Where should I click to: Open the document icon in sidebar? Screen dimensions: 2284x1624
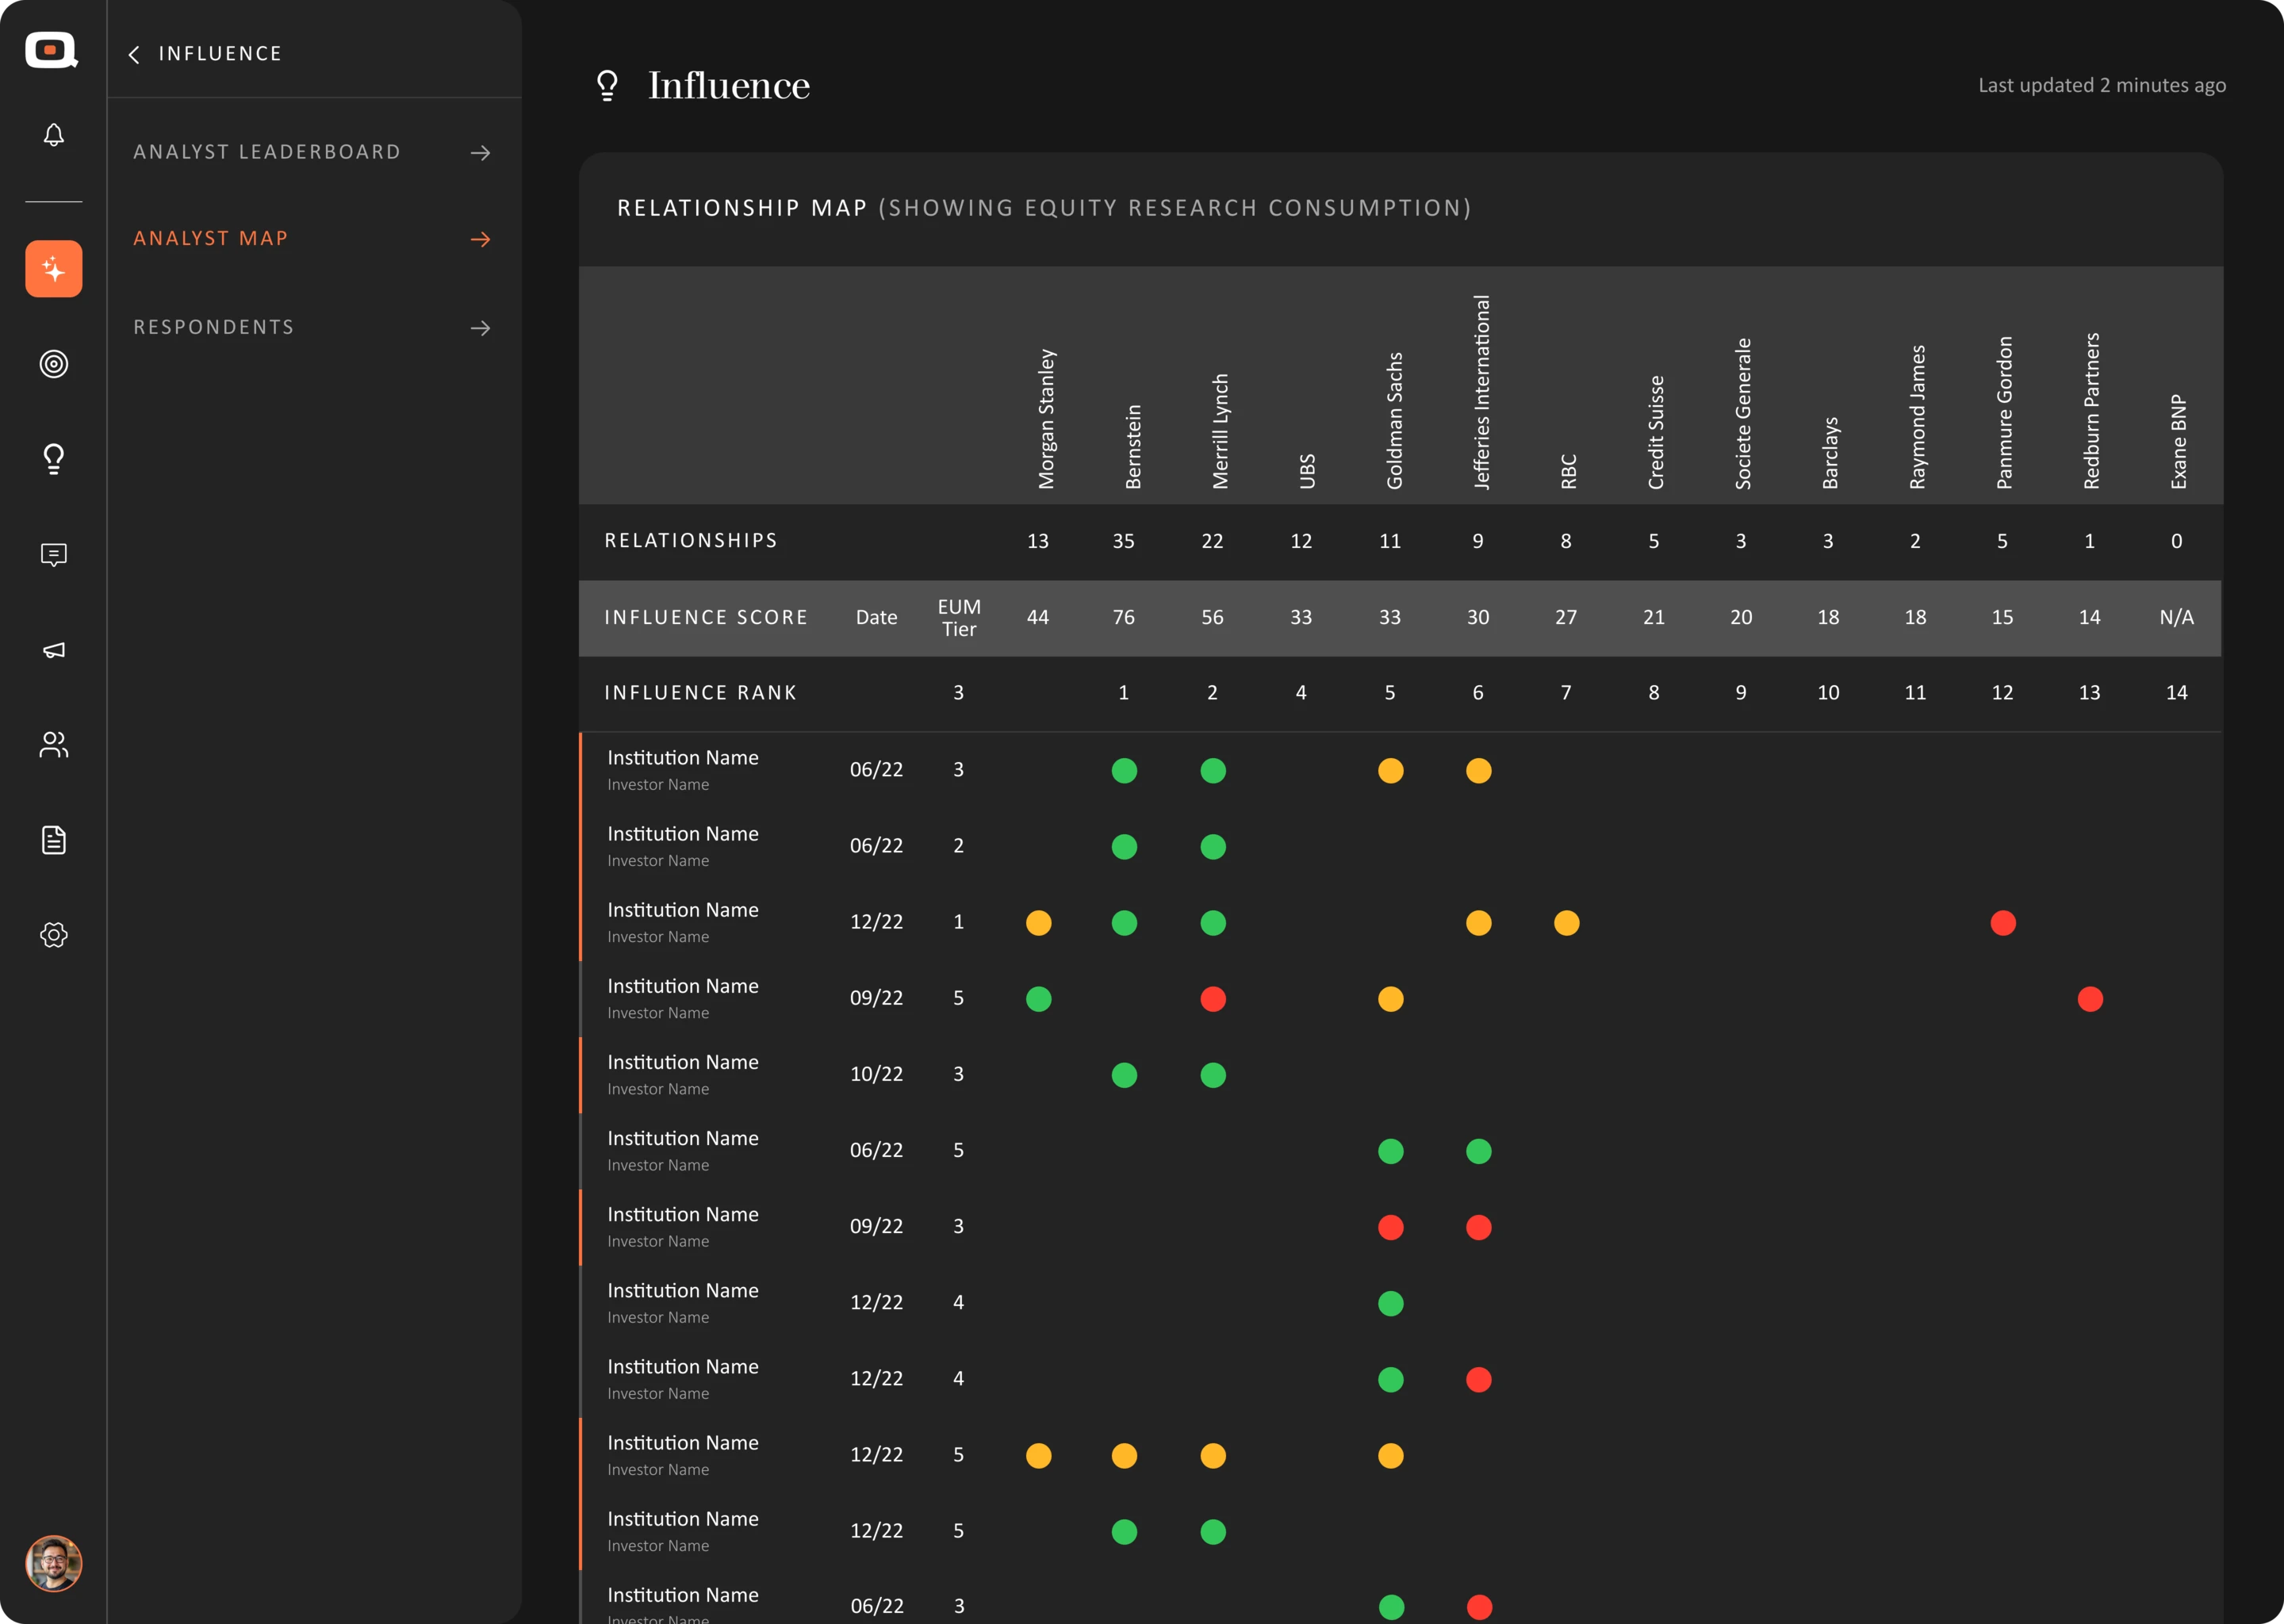(54, 840)
